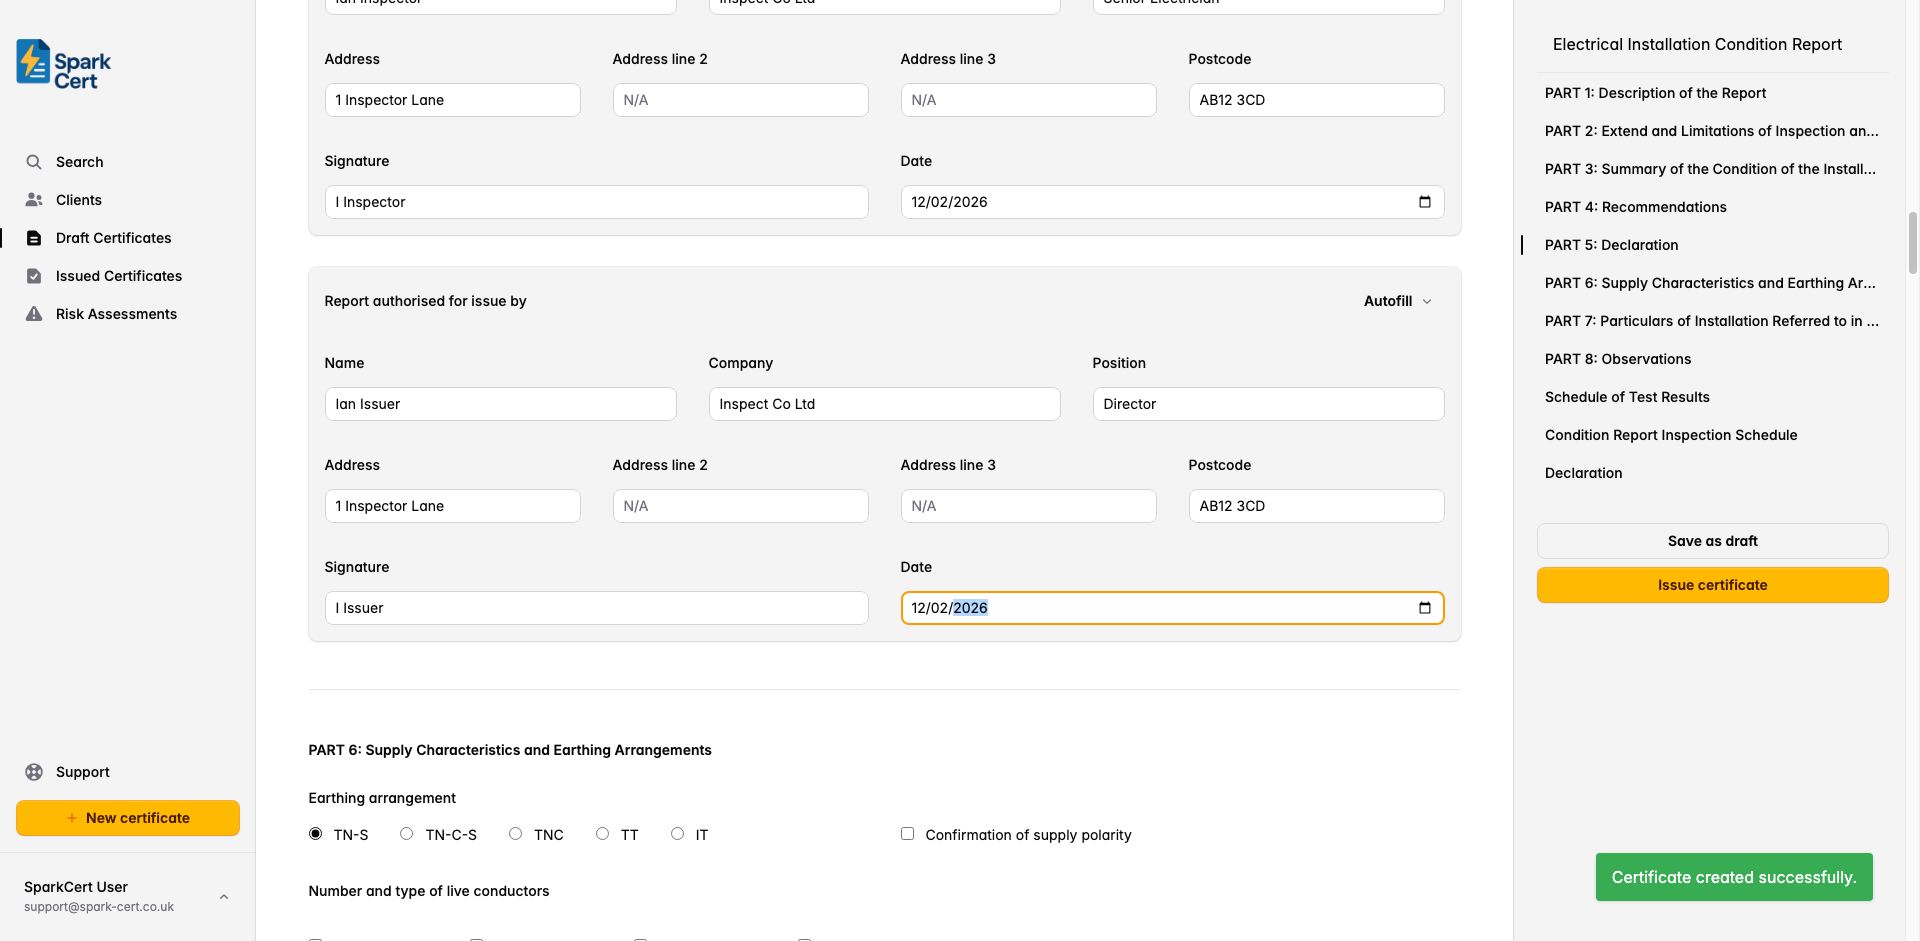Screen dimensions: 1920x941
Task: Select the Search magnifier icon
Action: (x=33, y=161)
